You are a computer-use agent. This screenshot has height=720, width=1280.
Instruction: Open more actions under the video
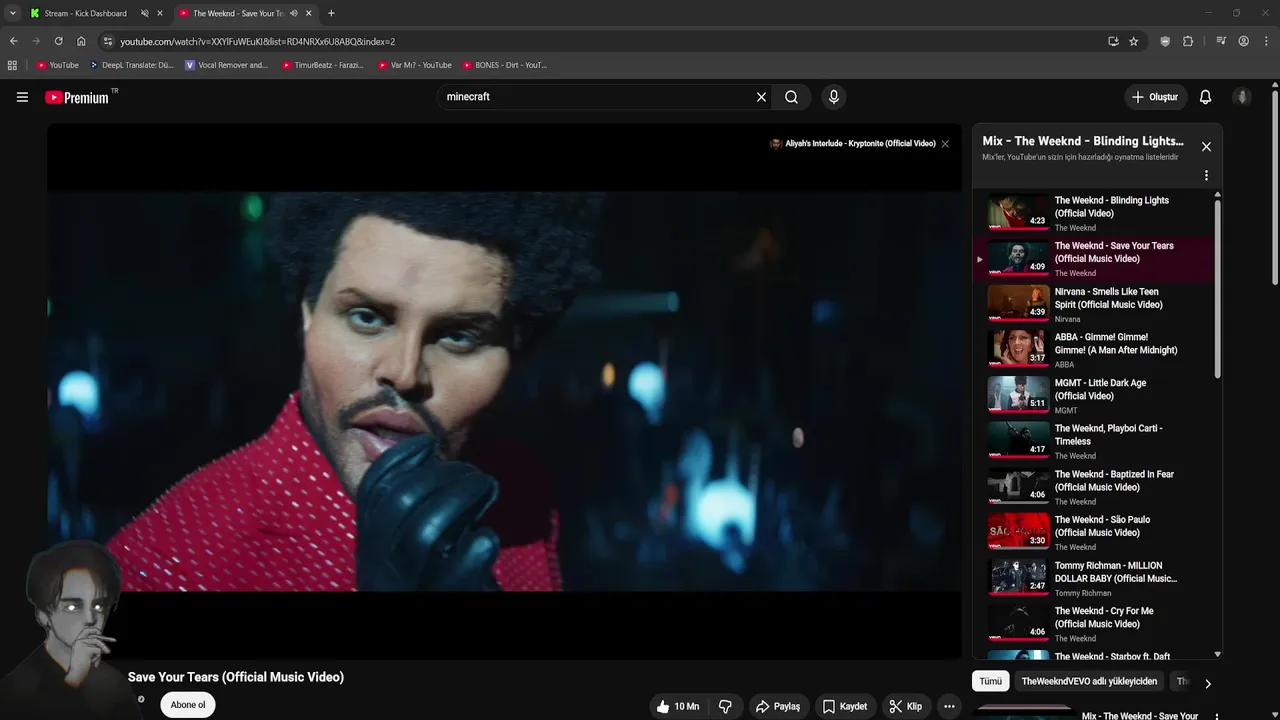(x=949, y=706)
